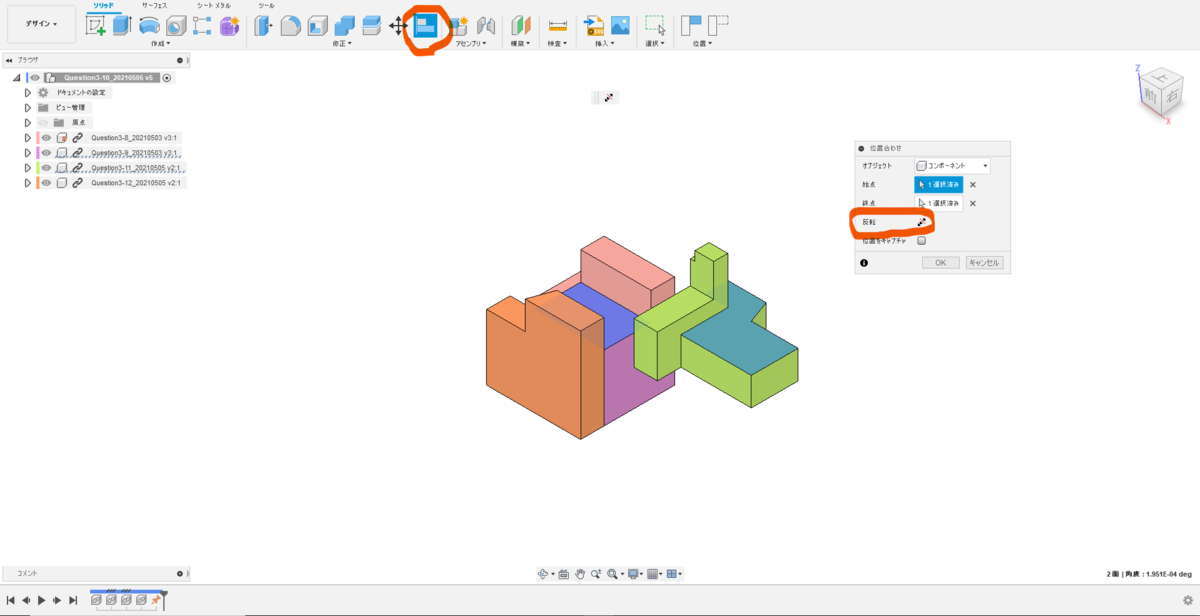
Task: Toggle visibility of 原点 folder
Action: tap(44, 122)
